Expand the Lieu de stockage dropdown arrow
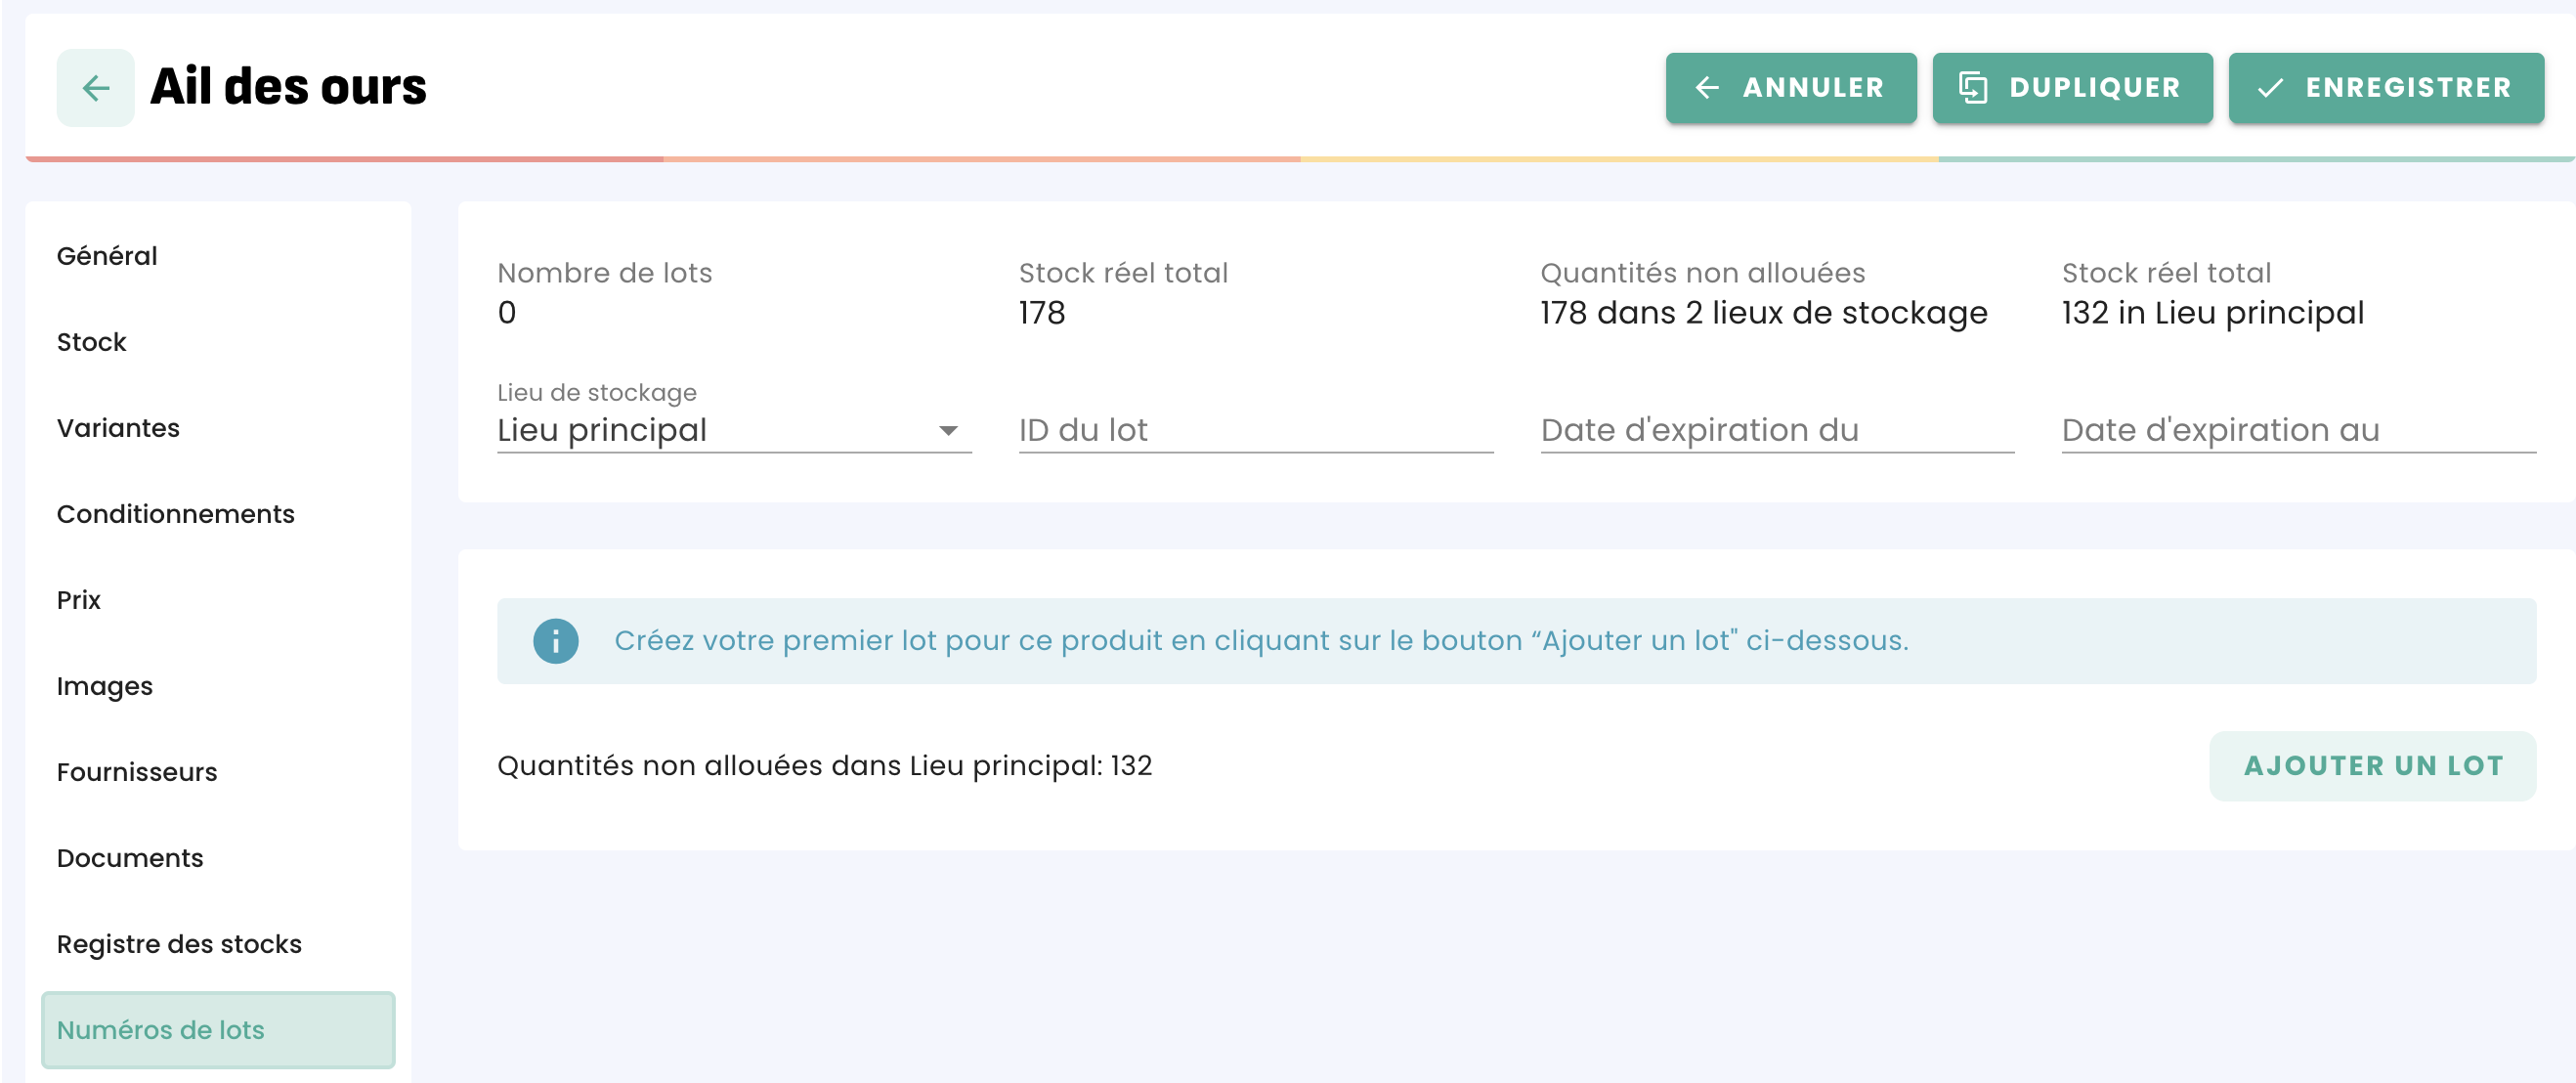The height and width of the screenshot is (1083, 2576). pos(948,431)
